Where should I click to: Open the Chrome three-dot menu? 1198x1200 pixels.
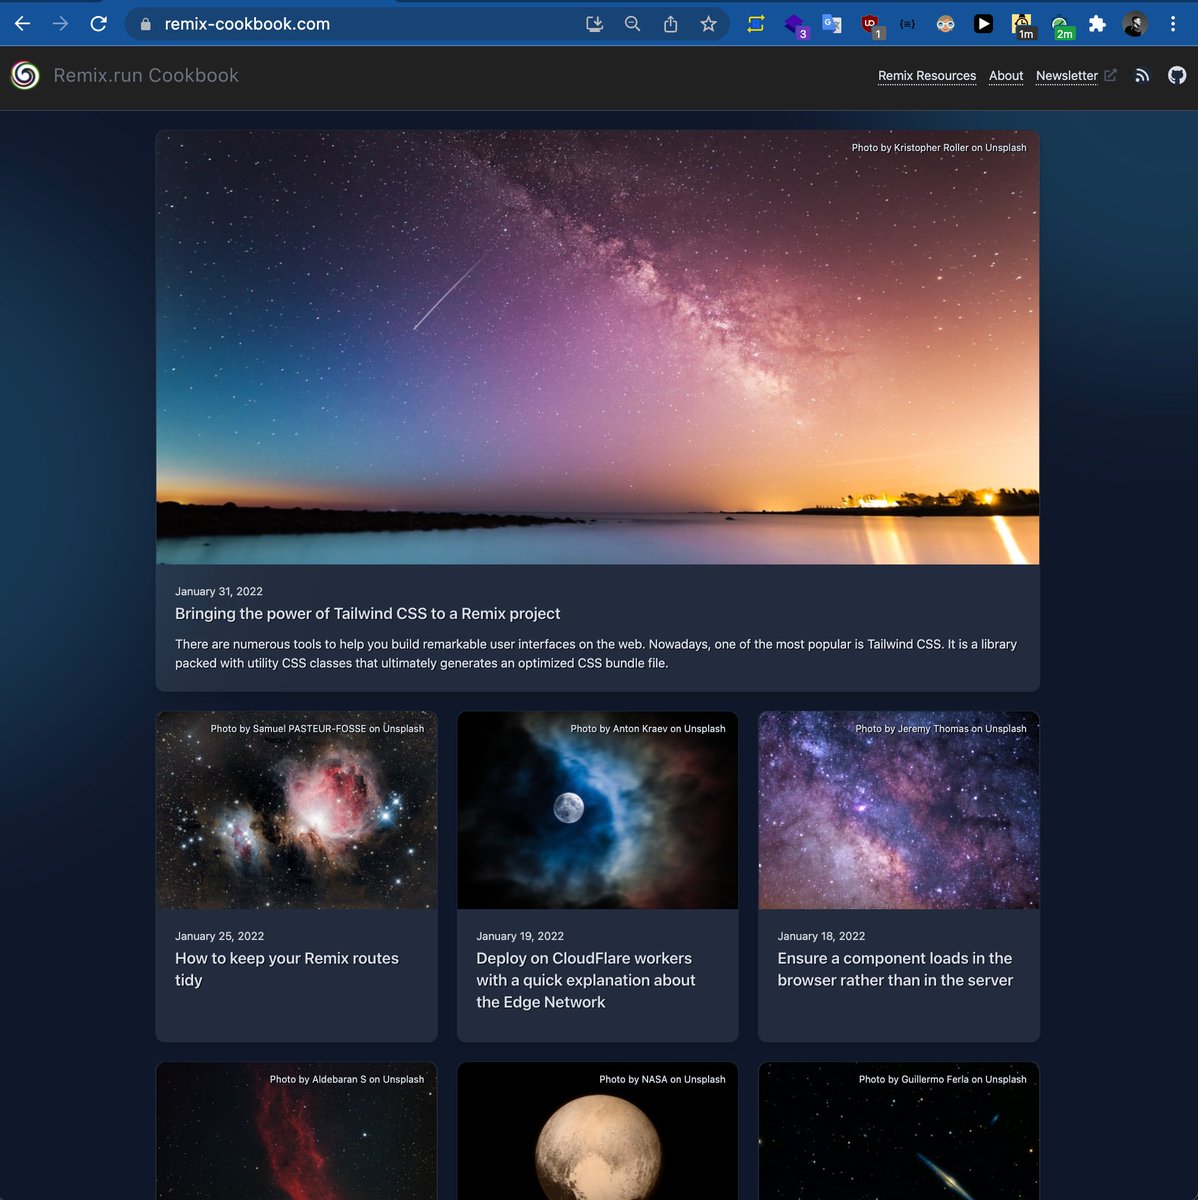[1173, 24]
